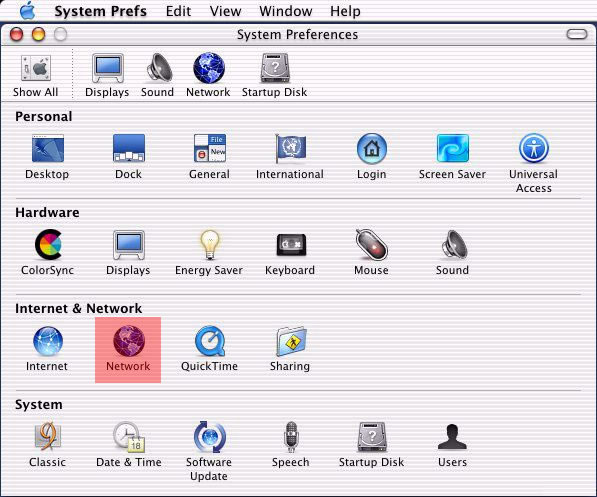The image size is (597, 497).
Task: Open Network from the toolbar
Action: click(208, 75)
